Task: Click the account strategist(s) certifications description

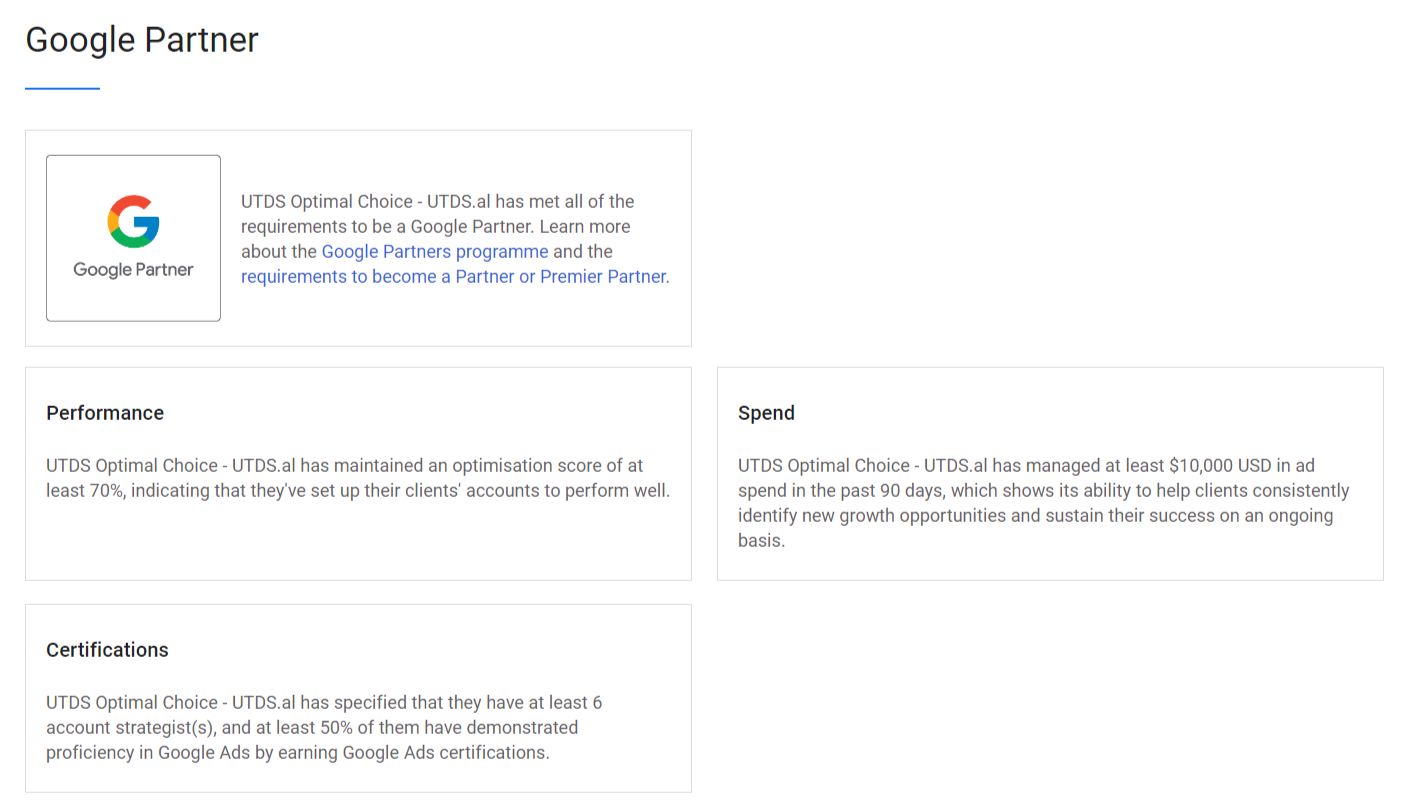Action: [324, 727]
